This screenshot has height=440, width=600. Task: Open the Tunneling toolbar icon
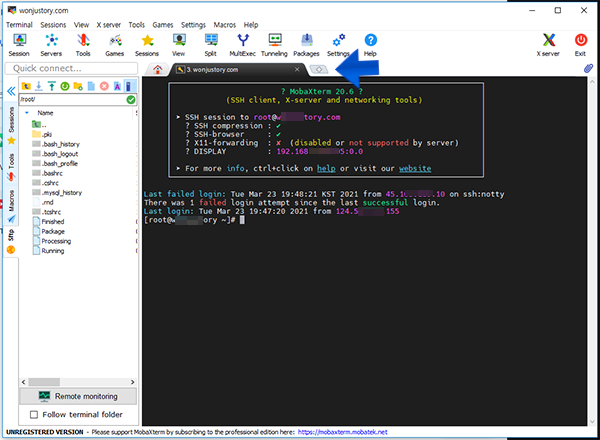pyautogui.click(x=274, y=45)
